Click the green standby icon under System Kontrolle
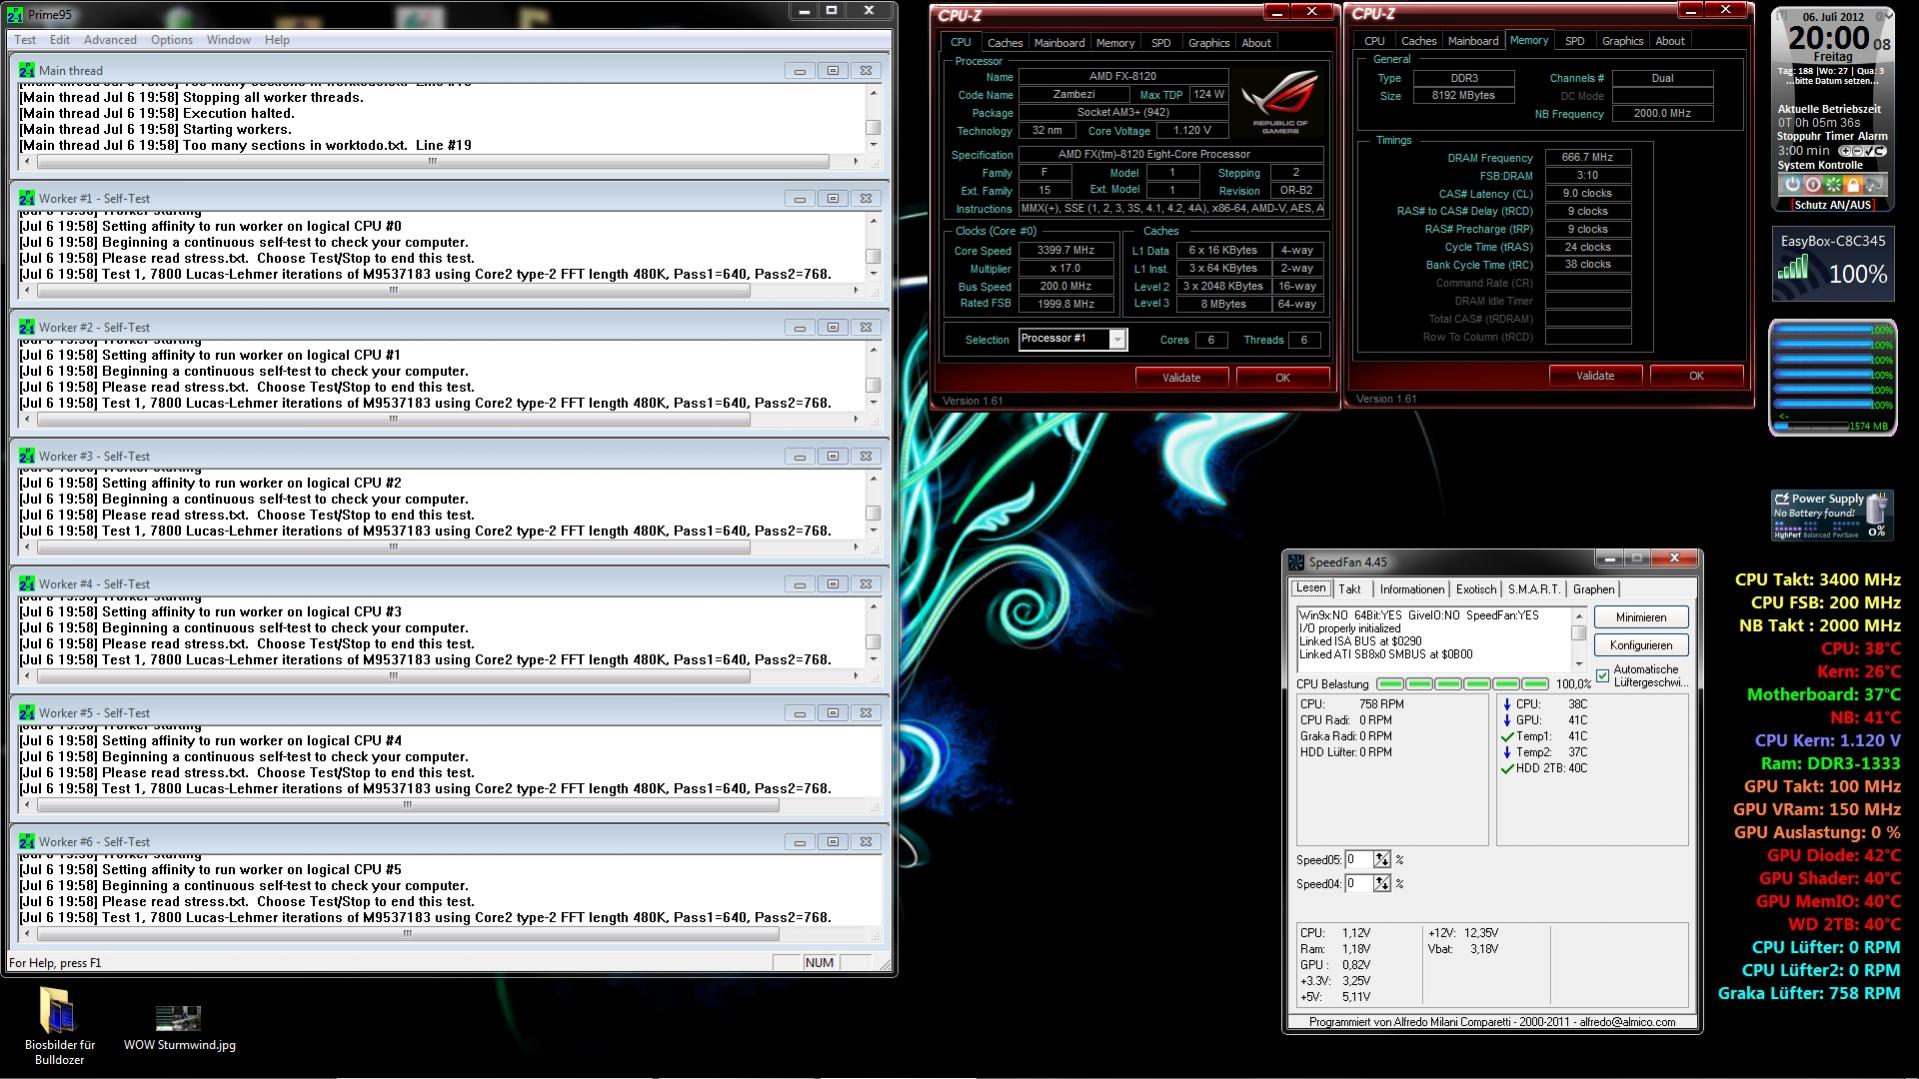1919x1079 pixels. point(1833,185)
